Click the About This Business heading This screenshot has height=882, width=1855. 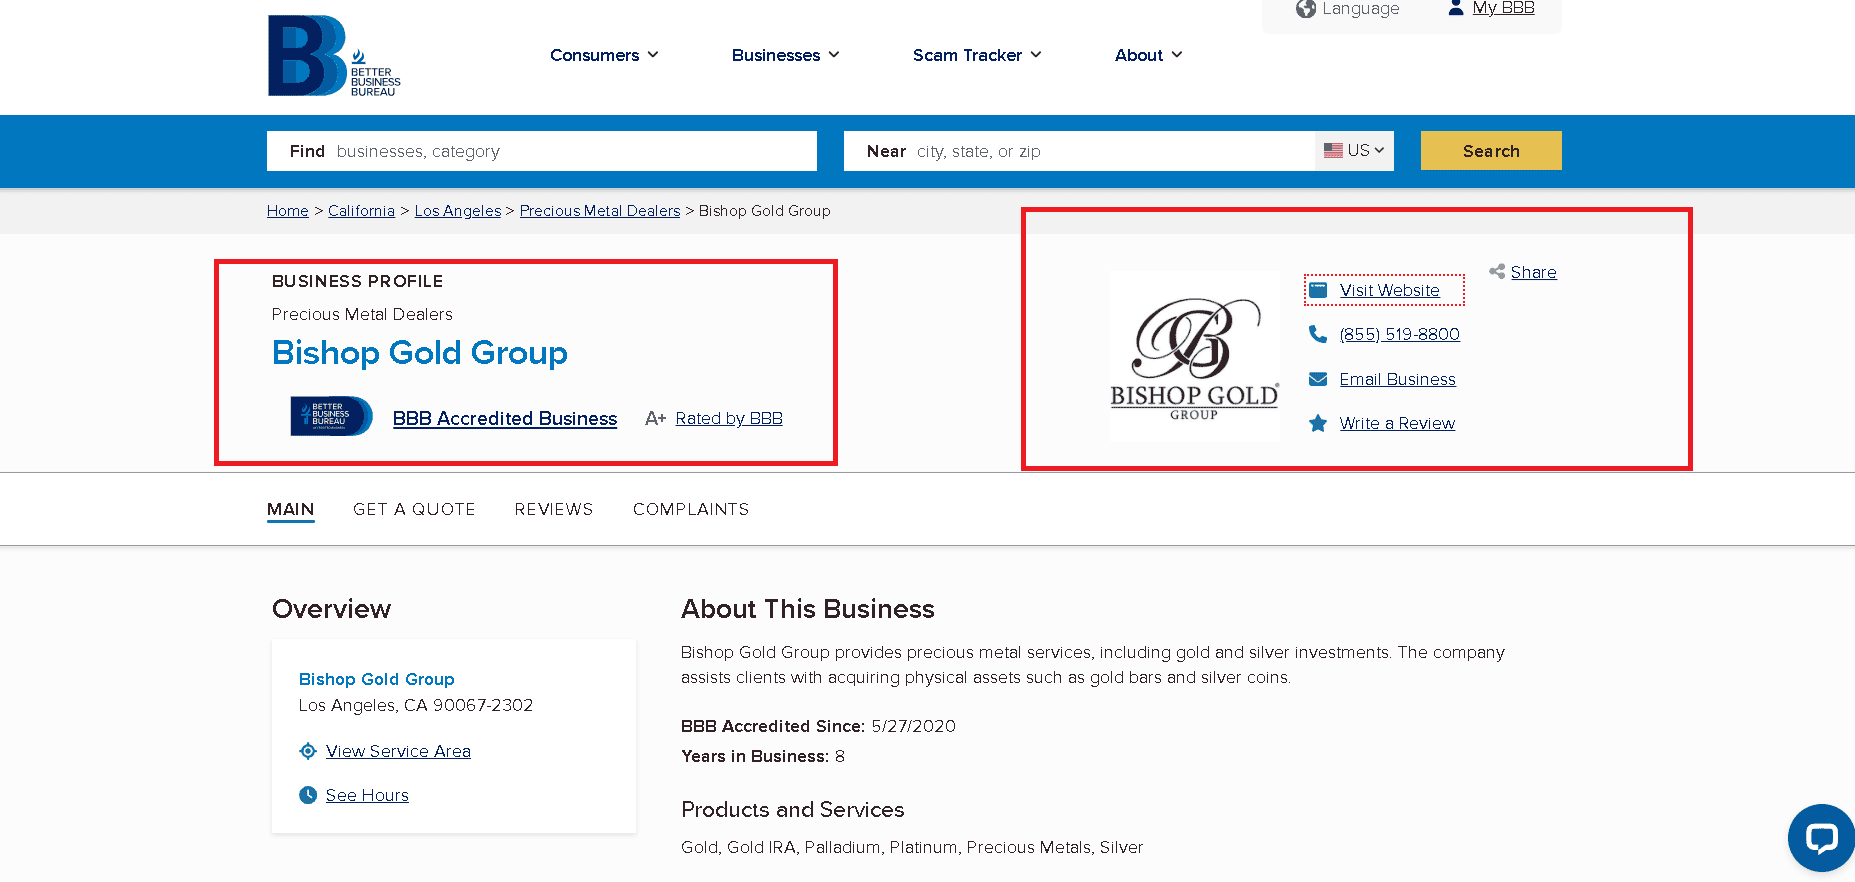click(x=808, y=609)
